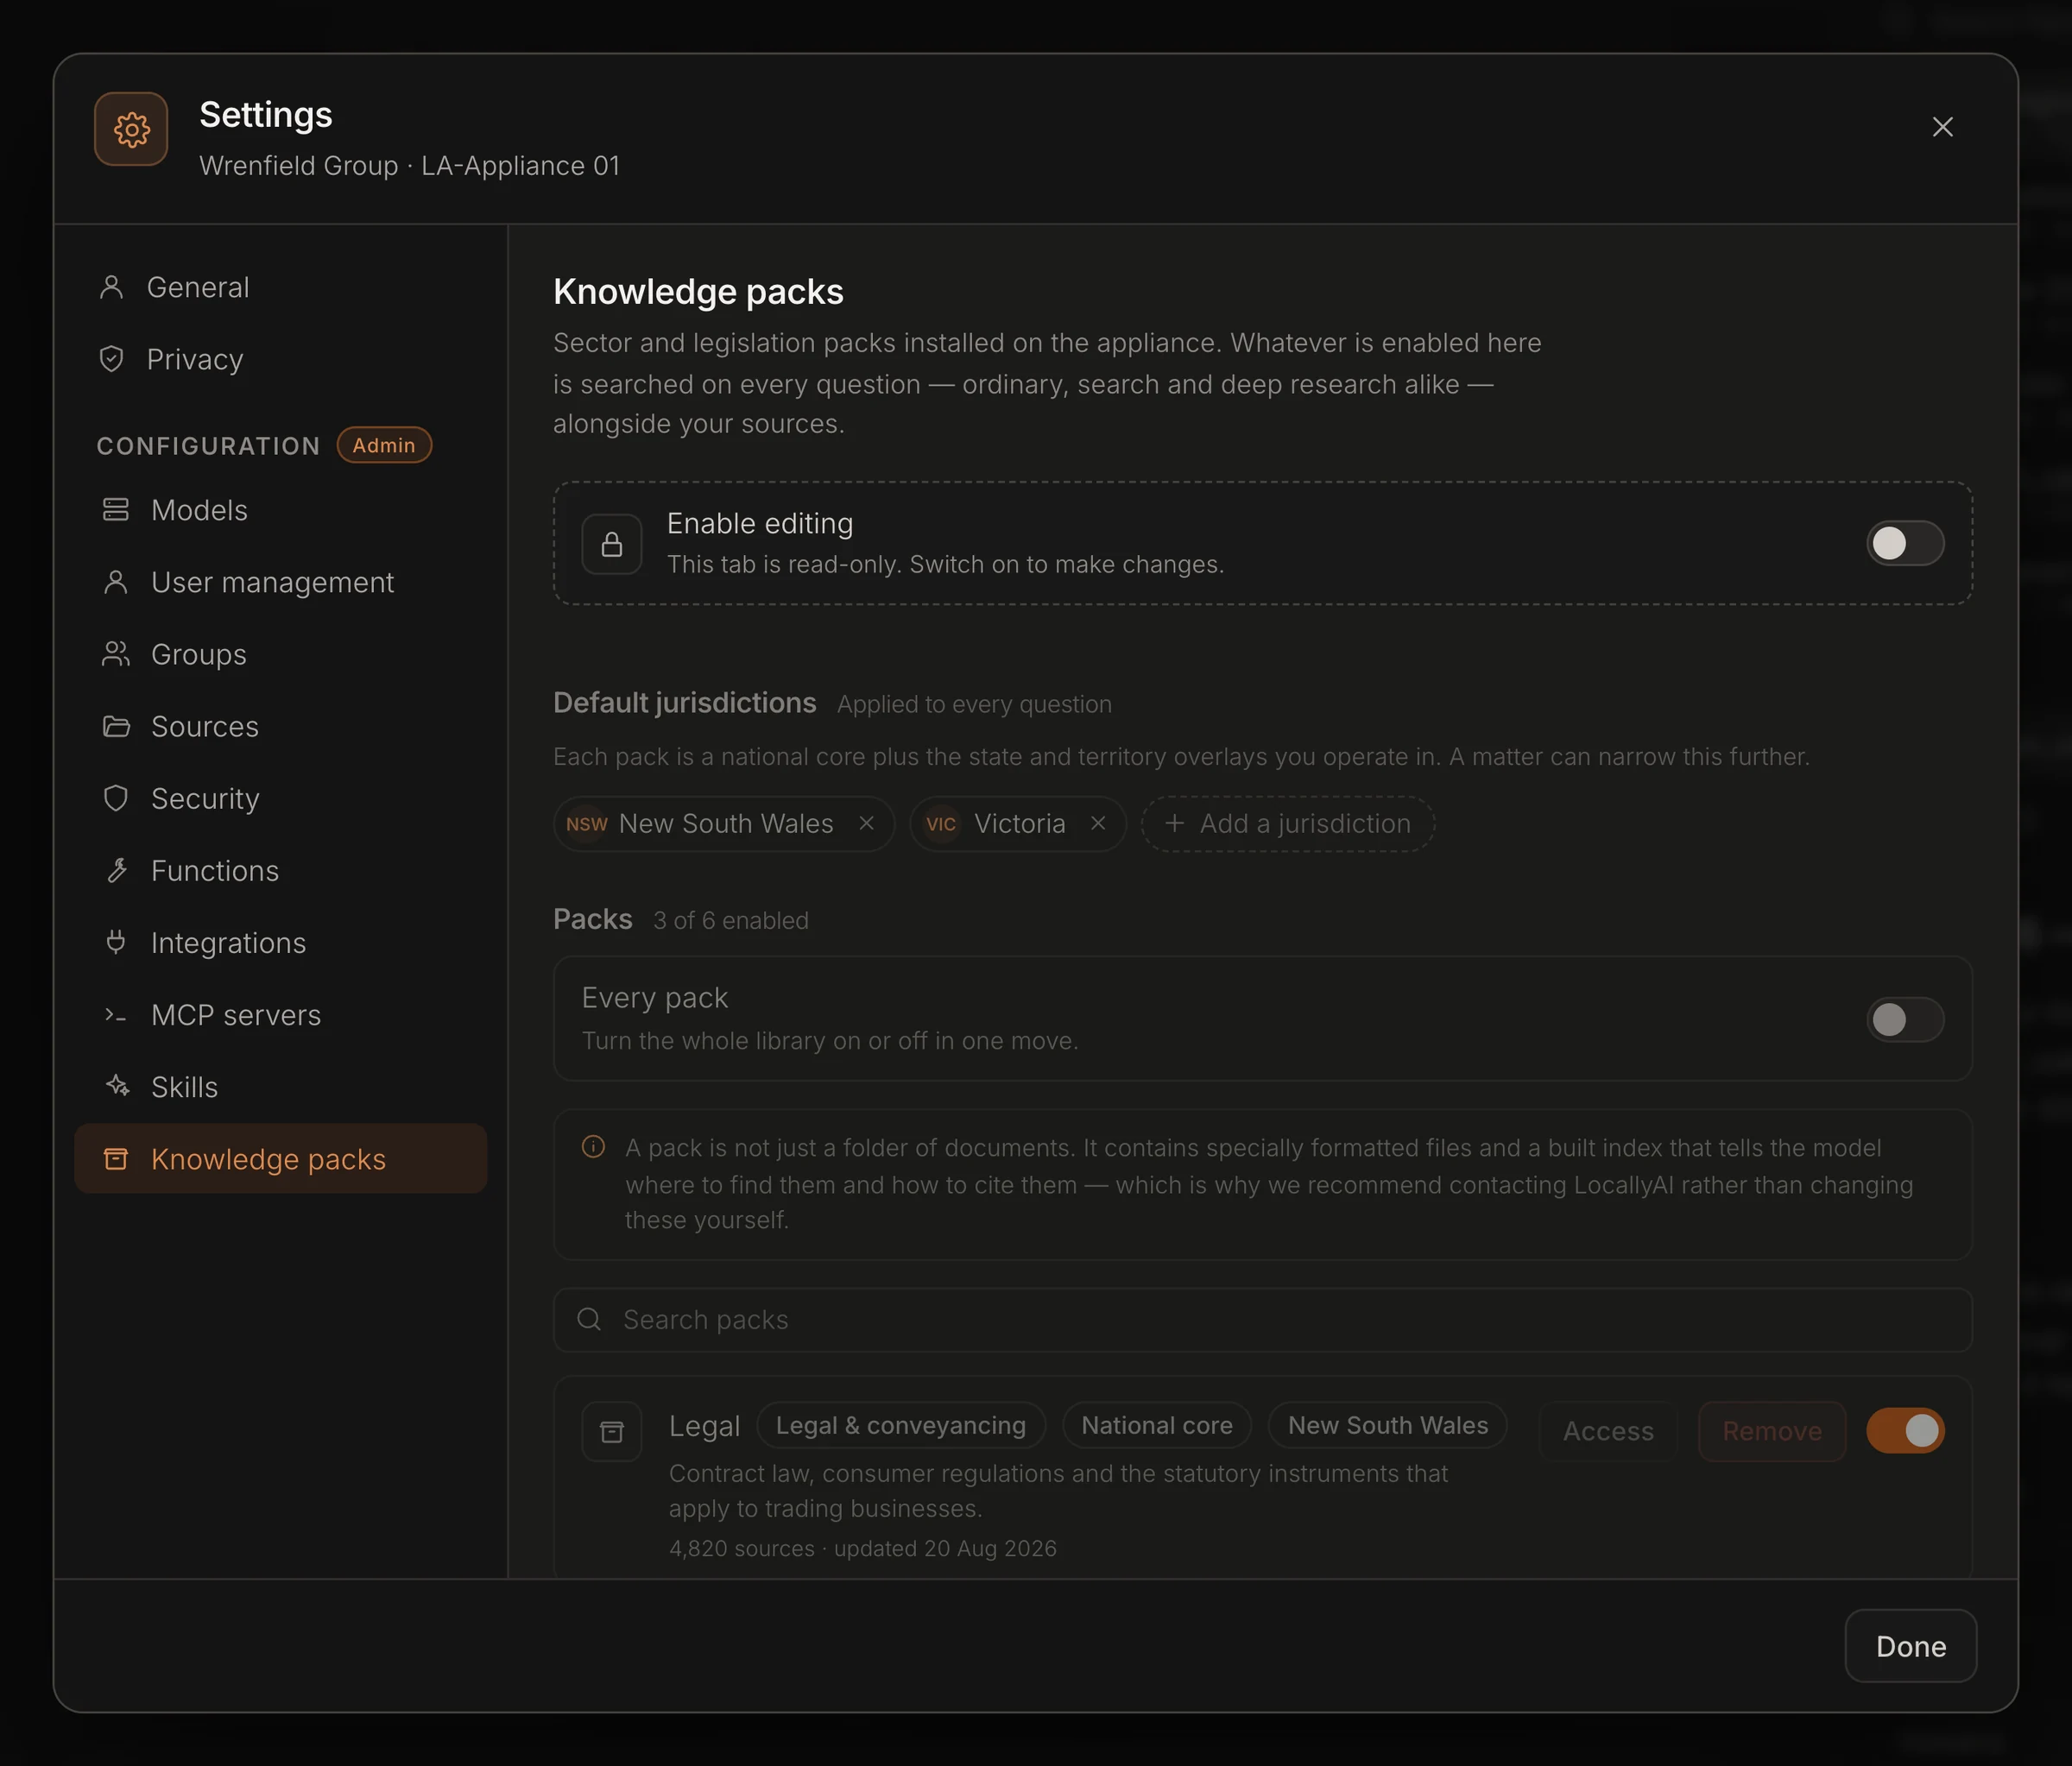This screenshot has width=2072, height=1766.
Task: Add a jurisdiction
Action: (1288, 823)
